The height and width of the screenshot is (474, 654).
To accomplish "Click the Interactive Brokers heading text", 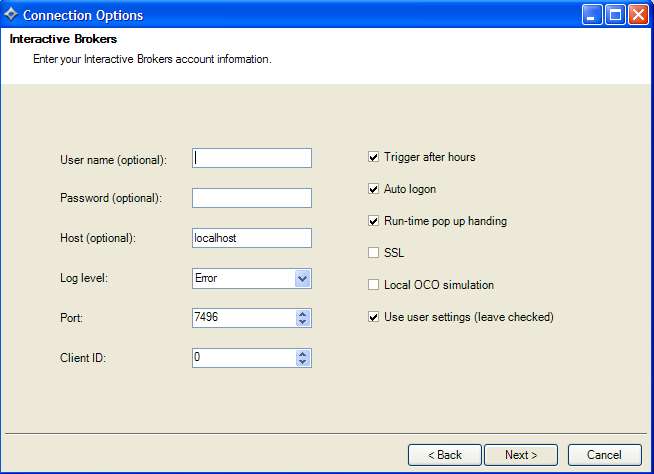I will coord(63,39).
